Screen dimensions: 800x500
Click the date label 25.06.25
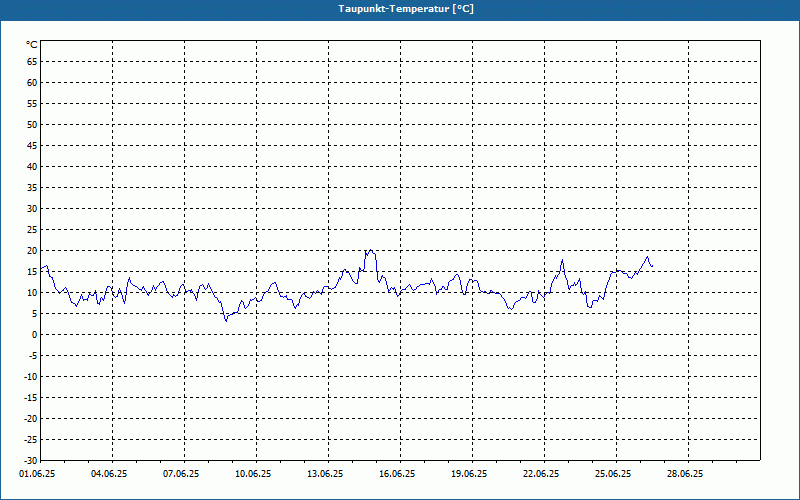coord(613,474)
